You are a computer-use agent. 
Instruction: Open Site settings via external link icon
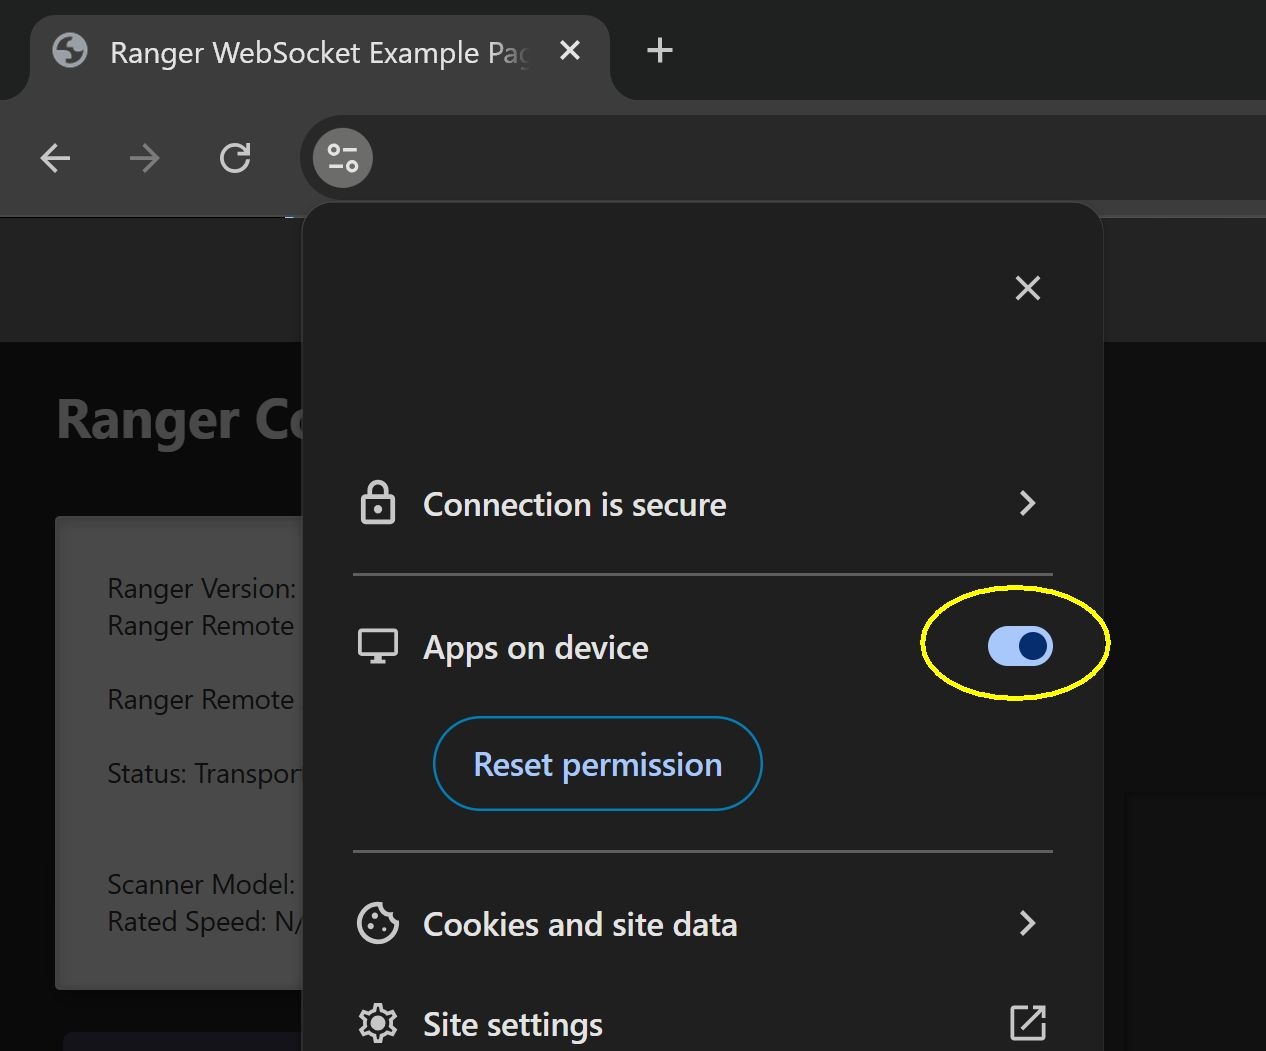click(x=1027, y=1023)
